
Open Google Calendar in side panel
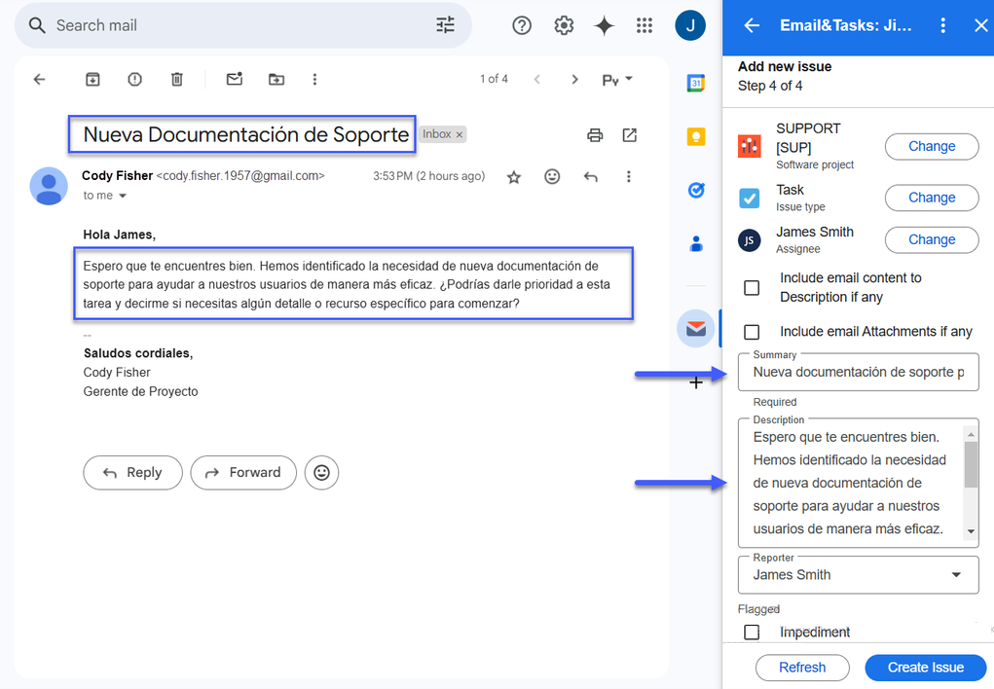click(x=696, y=84)
